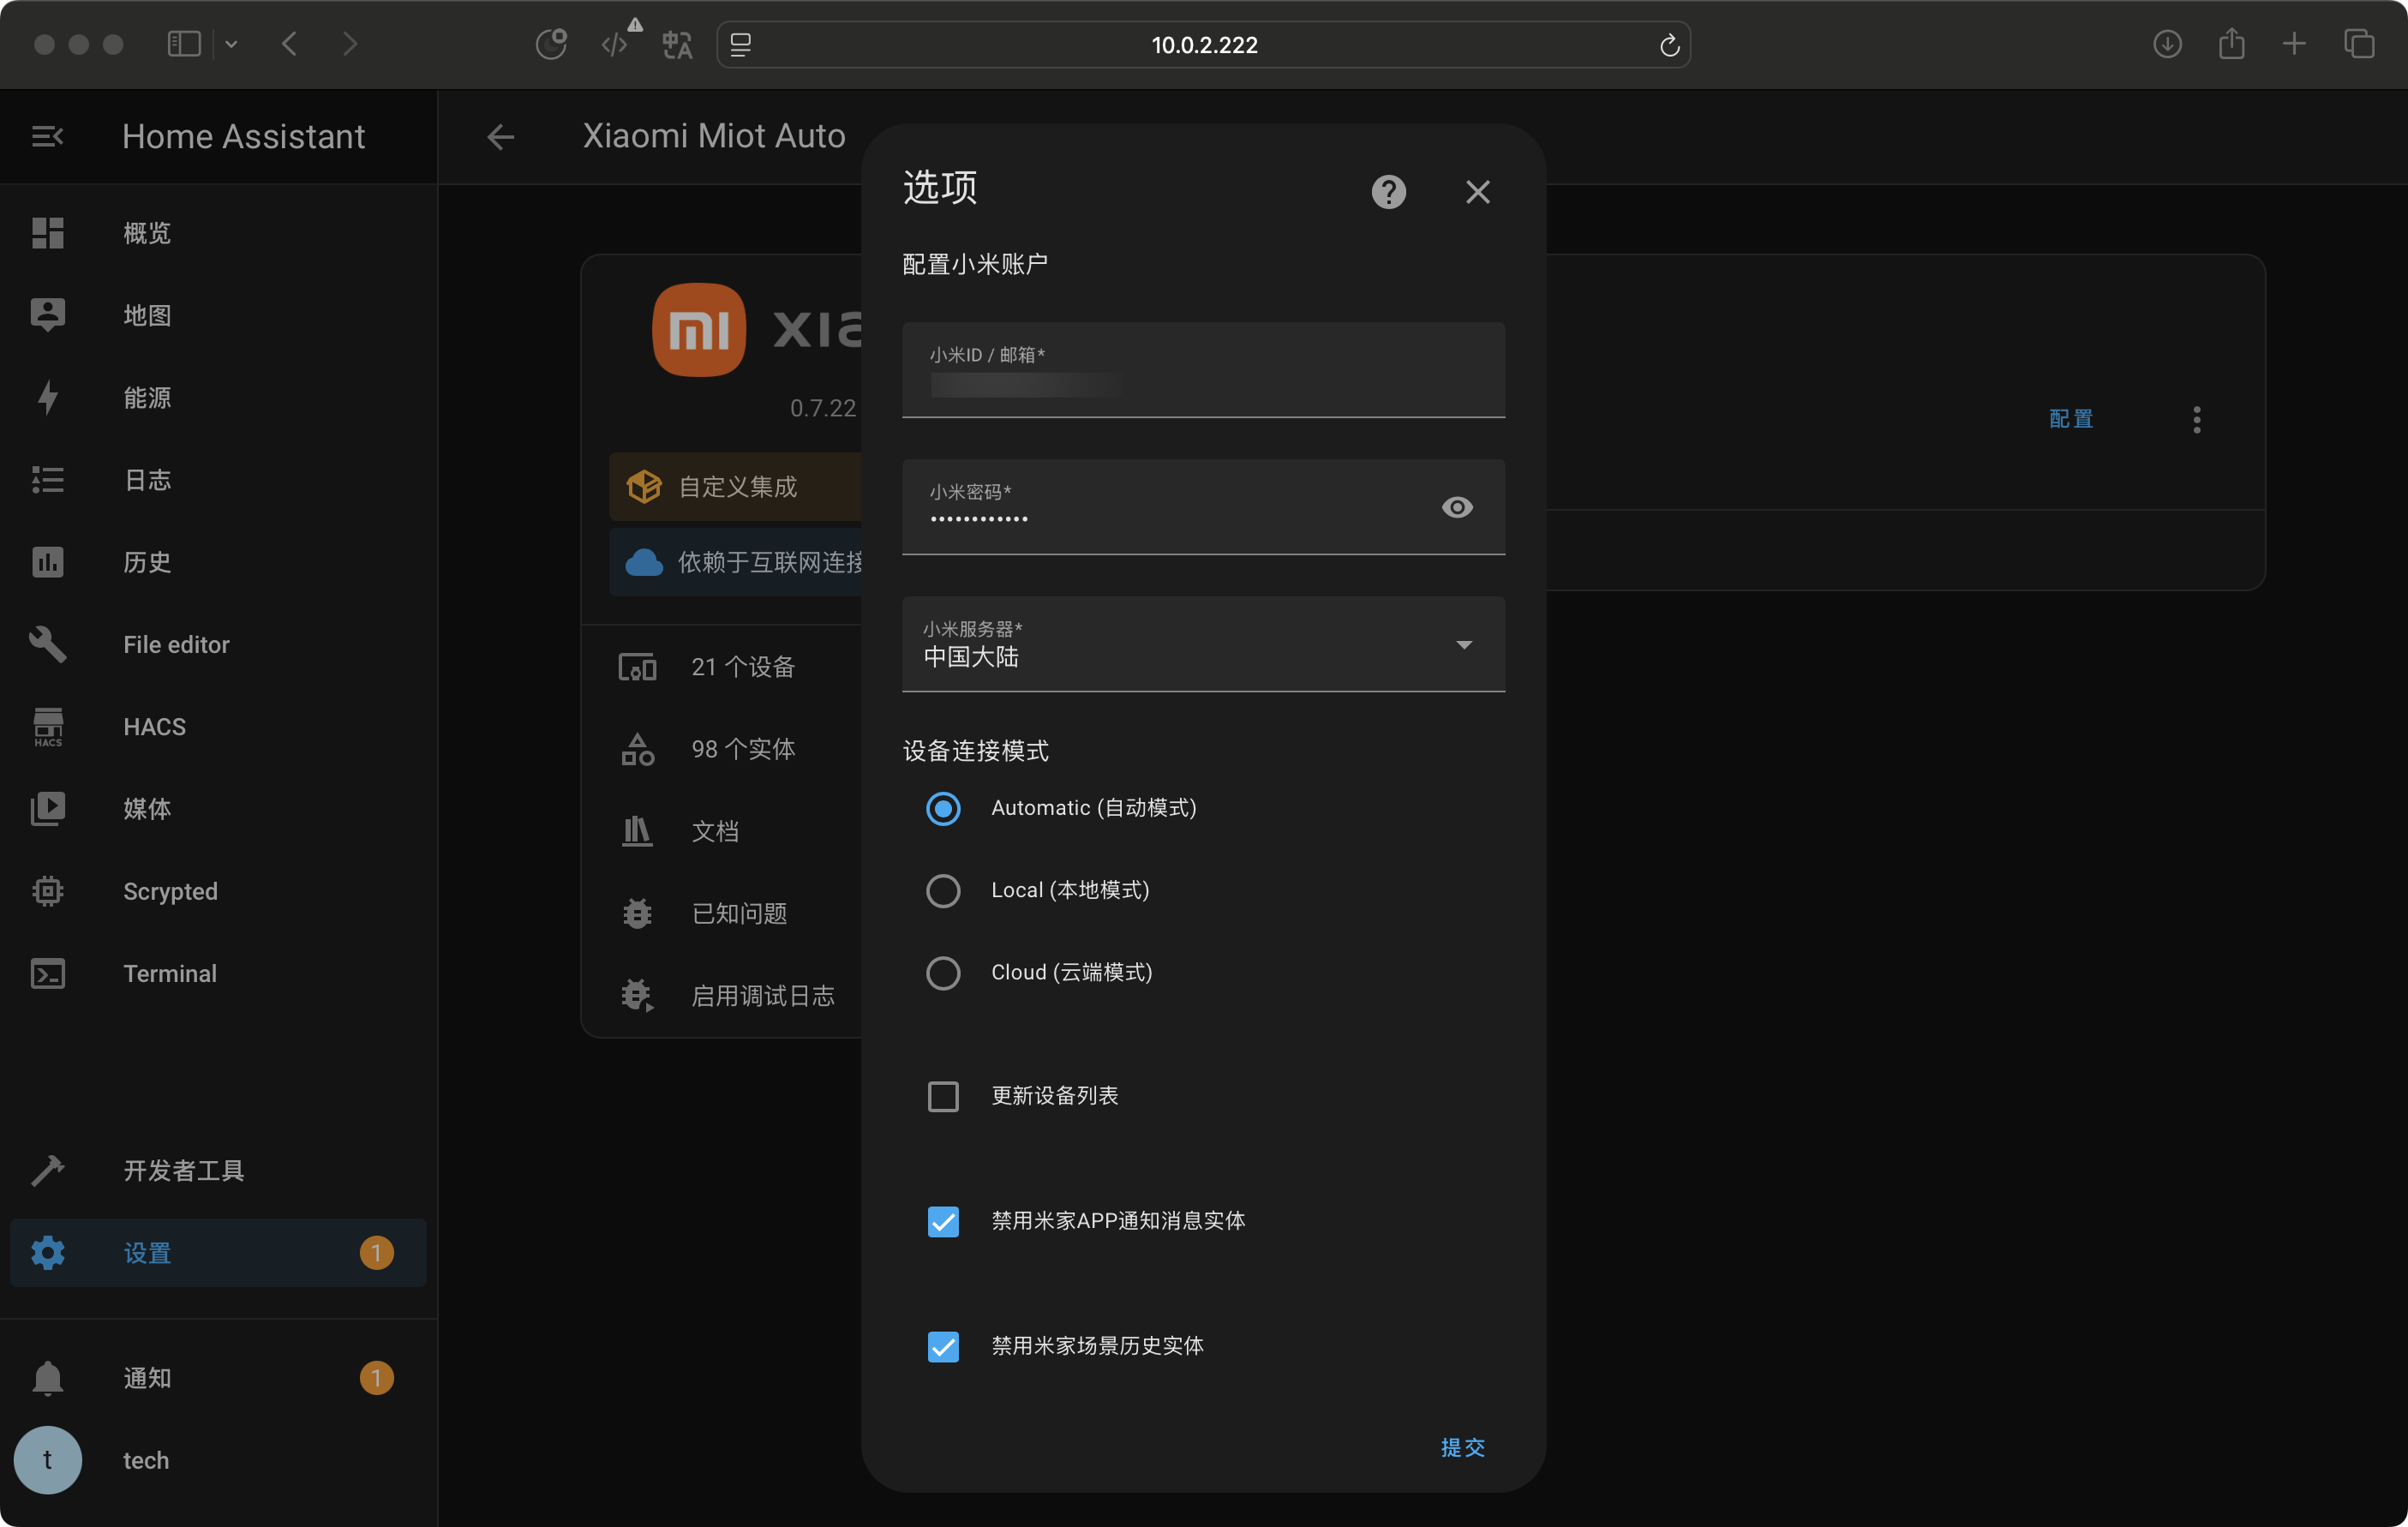2408x1527 pixels.
Task: Click the 小米ID / 邮箱 input field
Action: point(1203,369)
